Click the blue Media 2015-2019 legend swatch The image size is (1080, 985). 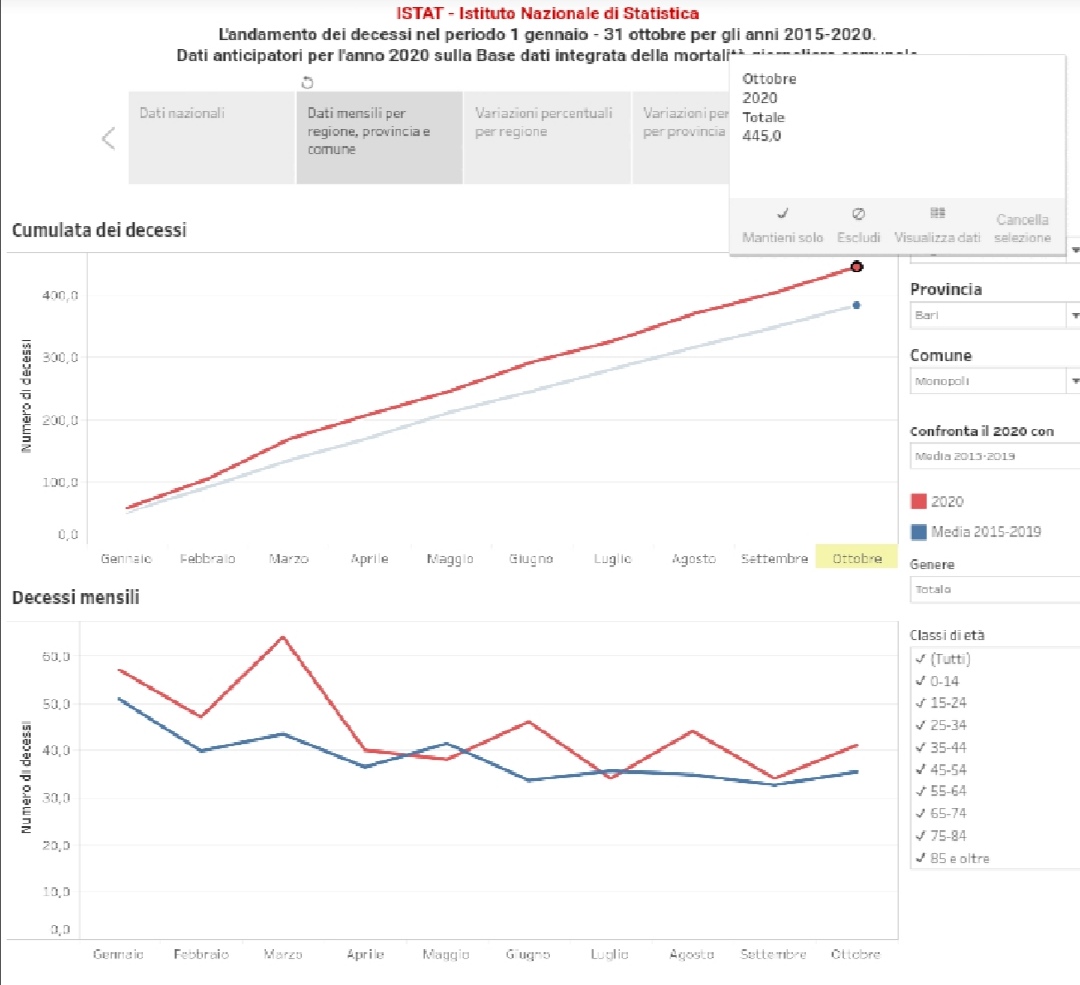[919, 531]
